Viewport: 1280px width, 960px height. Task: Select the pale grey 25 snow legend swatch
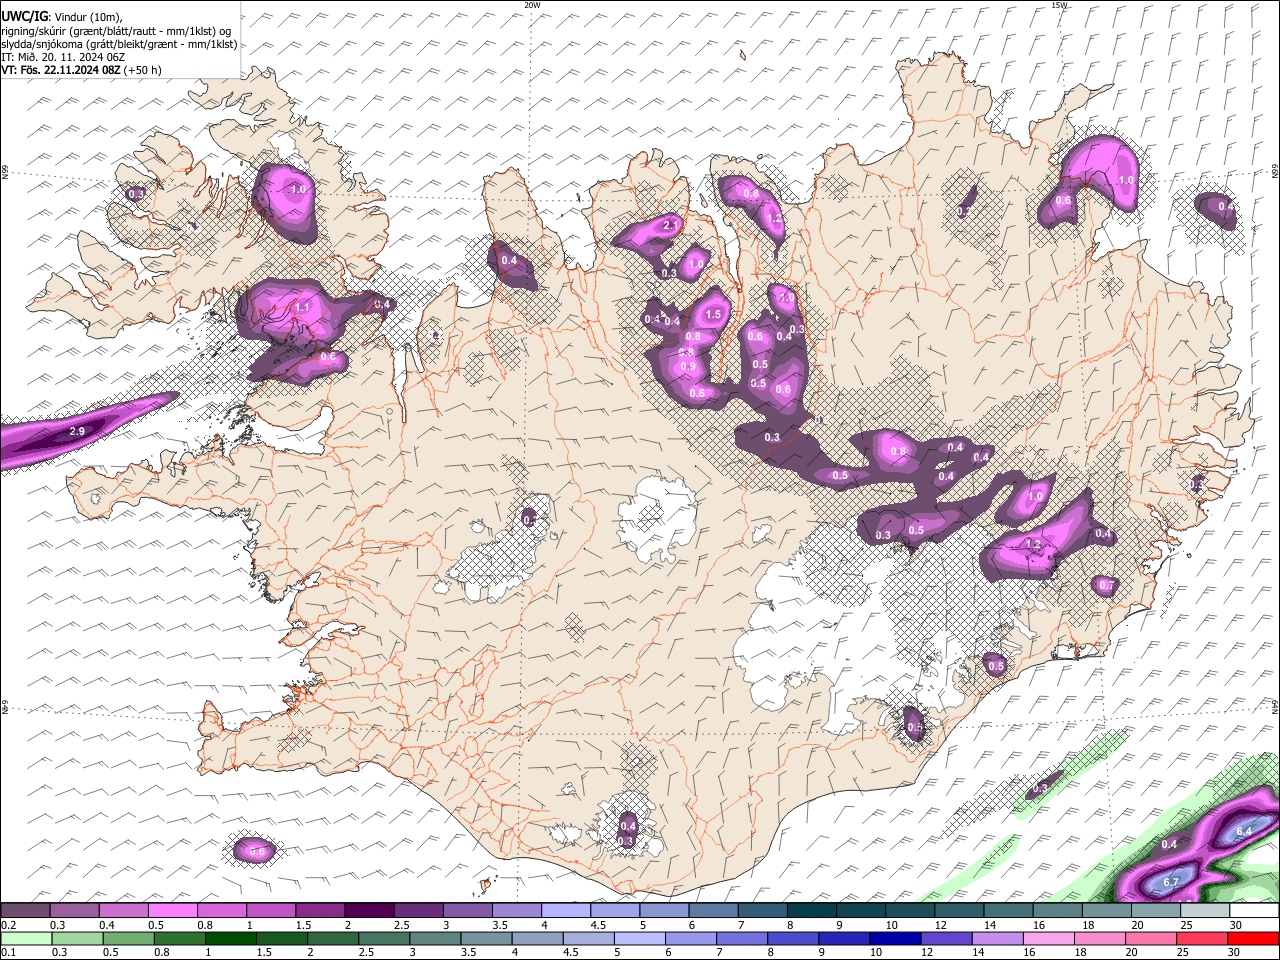coord(1205,910)
